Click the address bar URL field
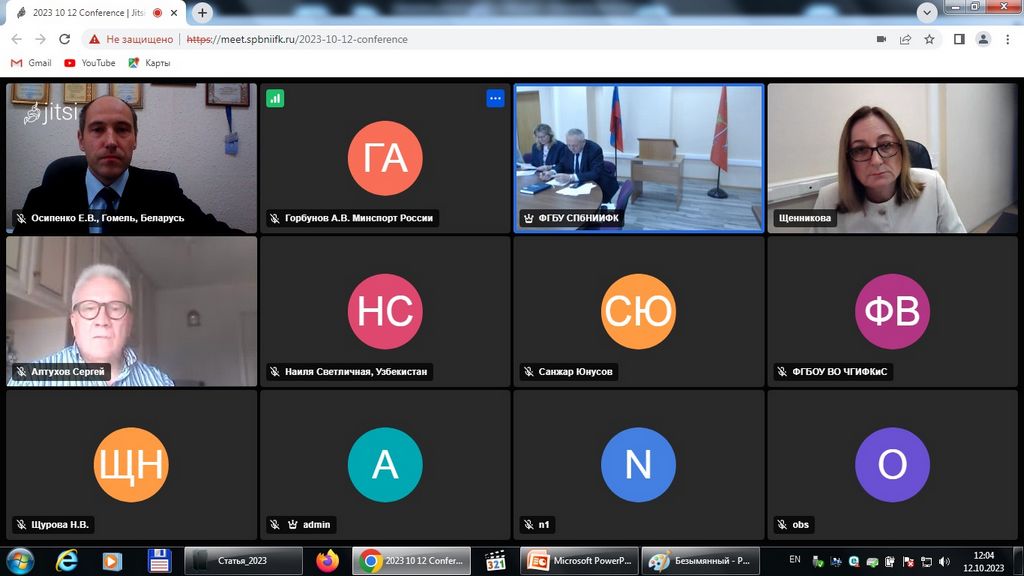1024x576 pixels. pos(500,39)
